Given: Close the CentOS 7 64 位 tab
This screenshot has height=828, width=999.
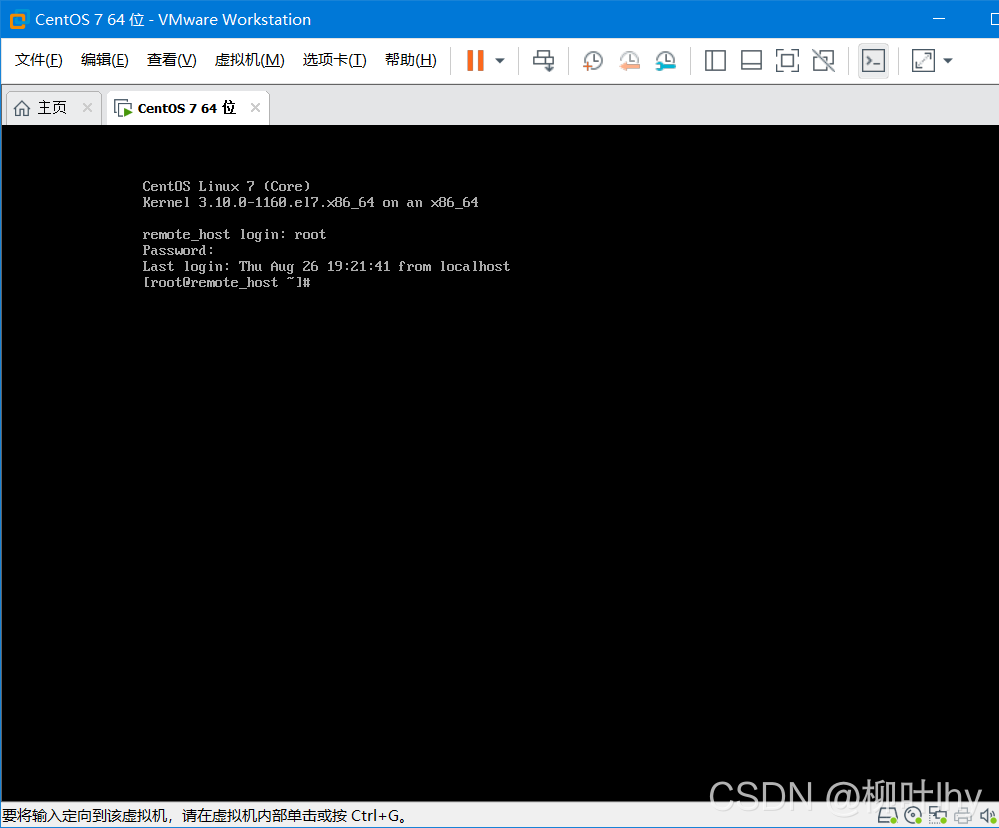Looking at the screenshot, I should 255,108.
